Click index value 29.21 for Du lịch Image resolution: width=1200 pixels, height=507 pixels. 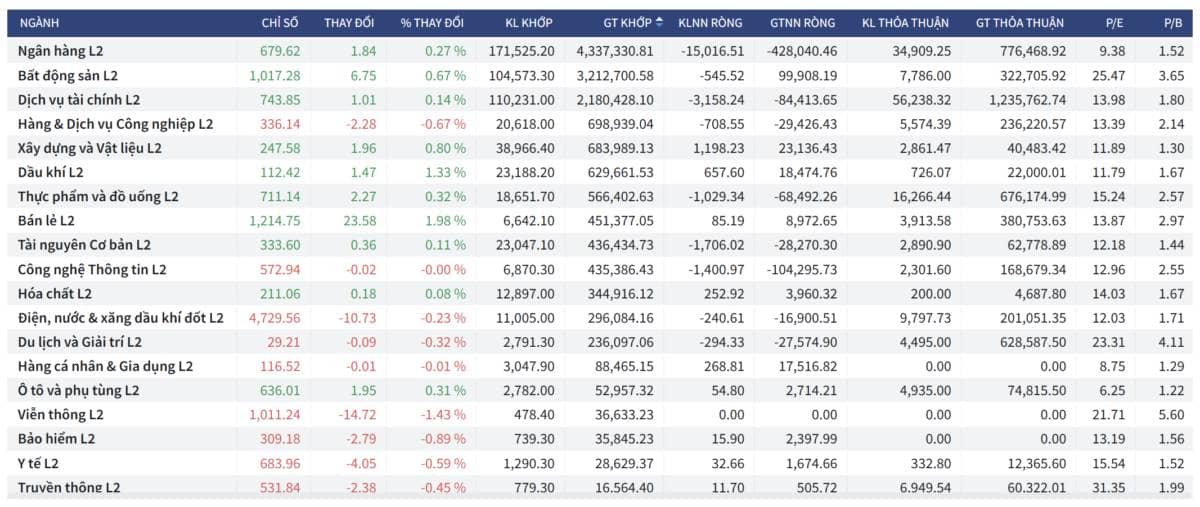283,342
